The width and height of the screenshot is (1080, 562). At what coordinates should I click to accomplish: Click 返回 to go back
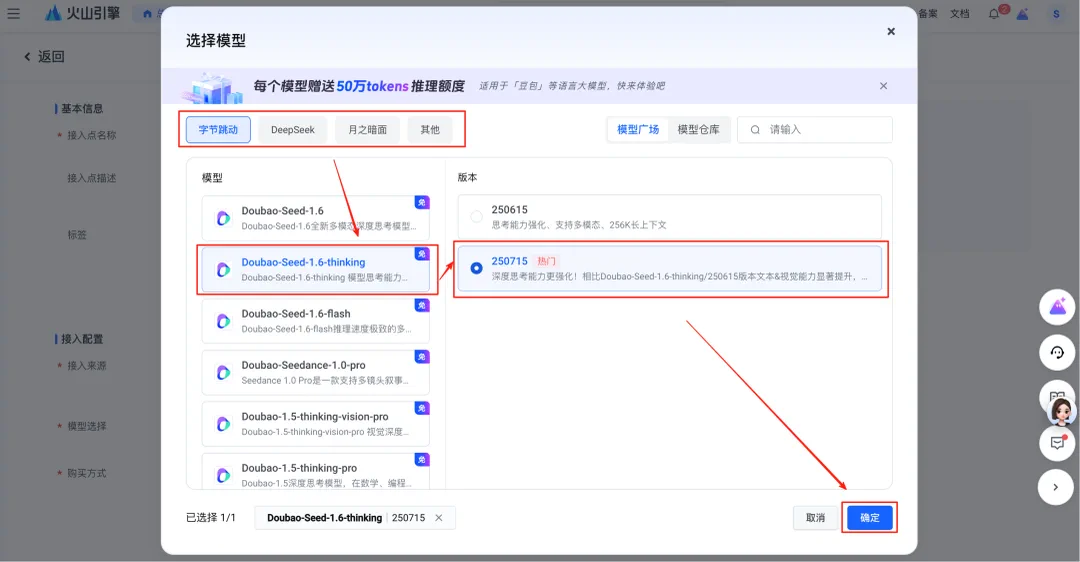[51, 56]
